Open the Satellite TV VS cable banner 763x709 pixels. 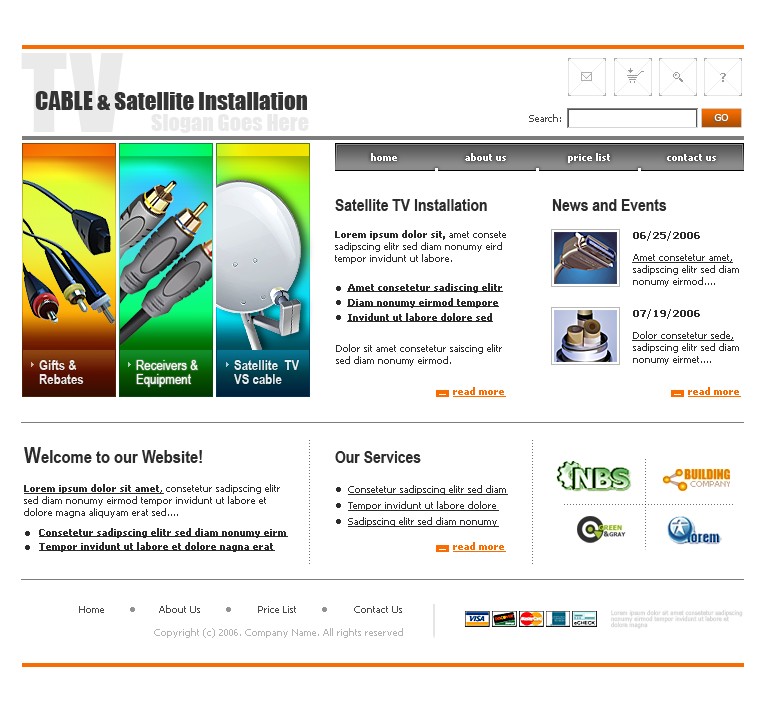coord(263,270)
